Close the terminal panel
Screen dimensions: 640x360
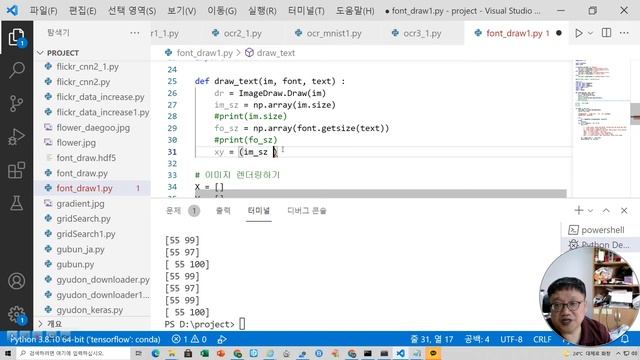(624, 211)
